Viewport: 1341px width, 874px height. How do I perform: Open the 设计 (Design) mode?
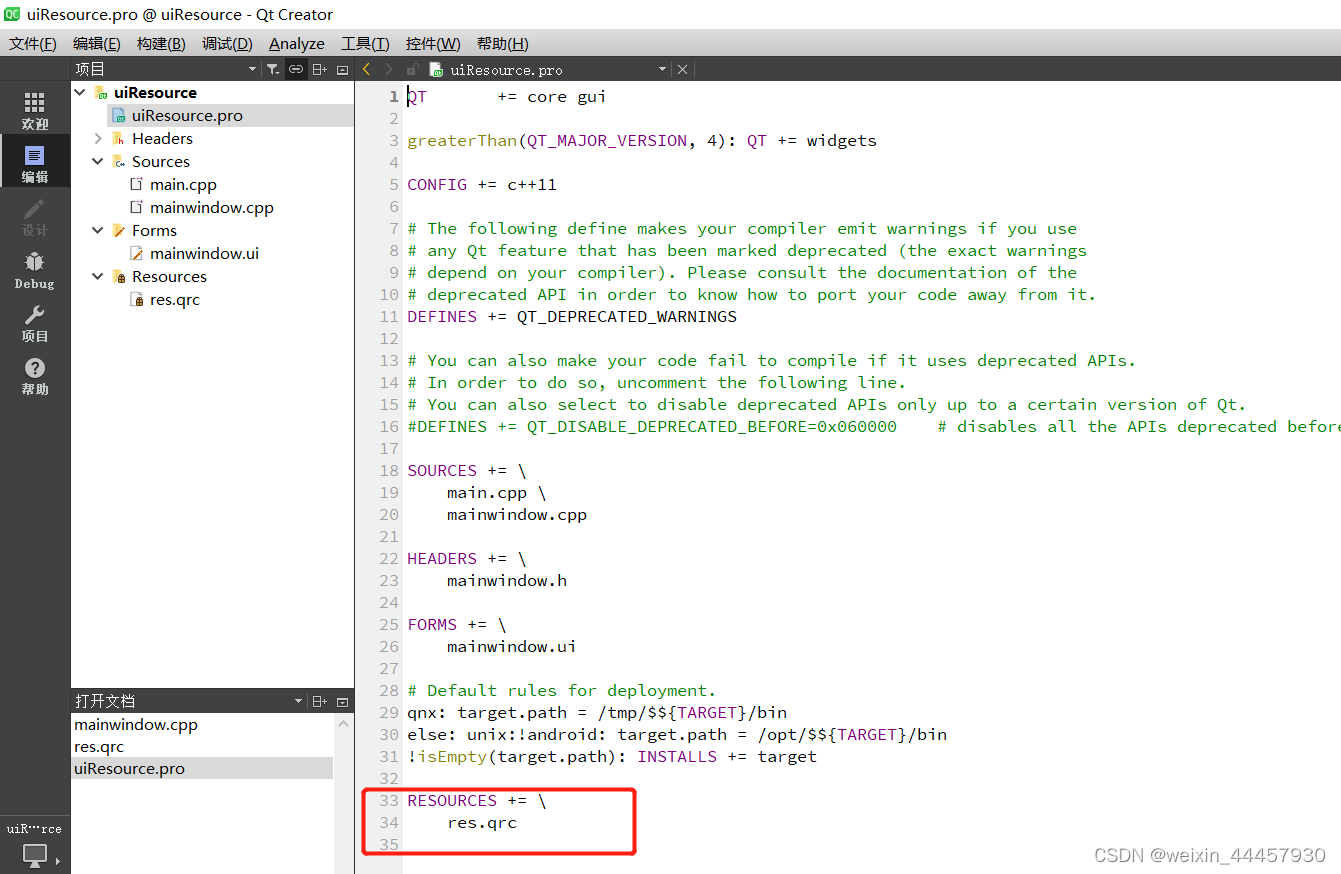tap(35, 217)
